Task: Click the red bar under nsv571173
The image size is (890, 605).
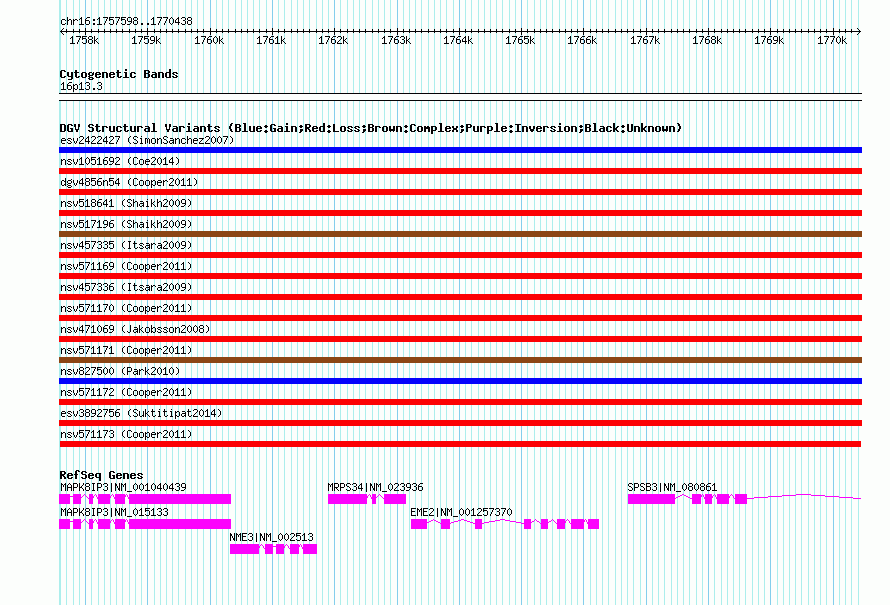Action: coord(460,444)
